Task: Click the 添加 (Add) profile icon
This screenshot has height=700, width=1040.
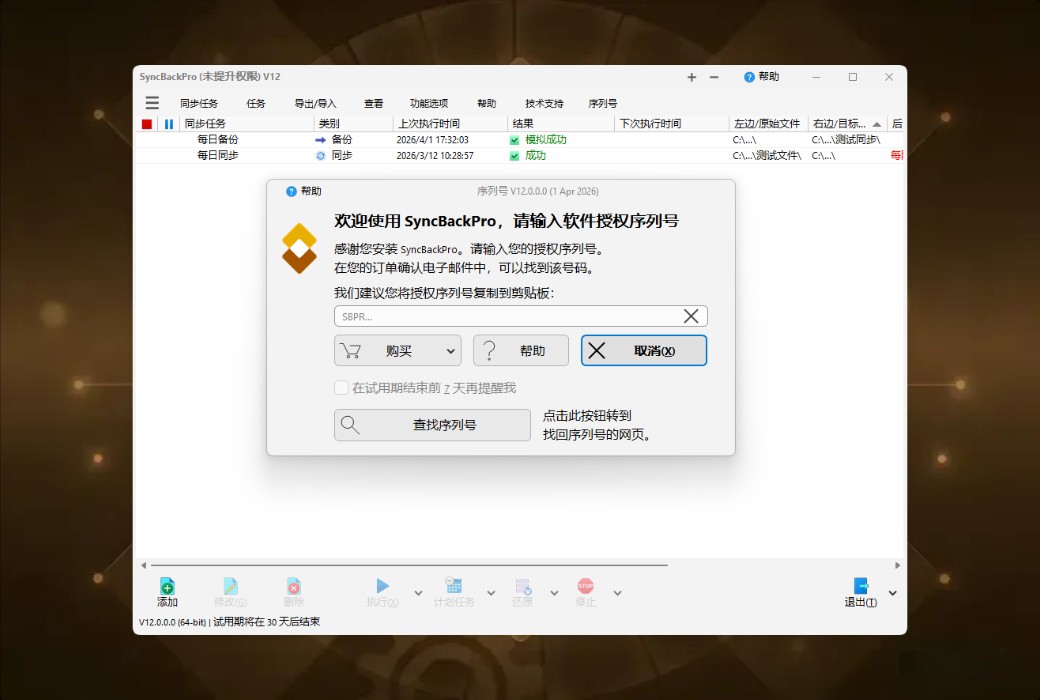Action: click(167, 589)
